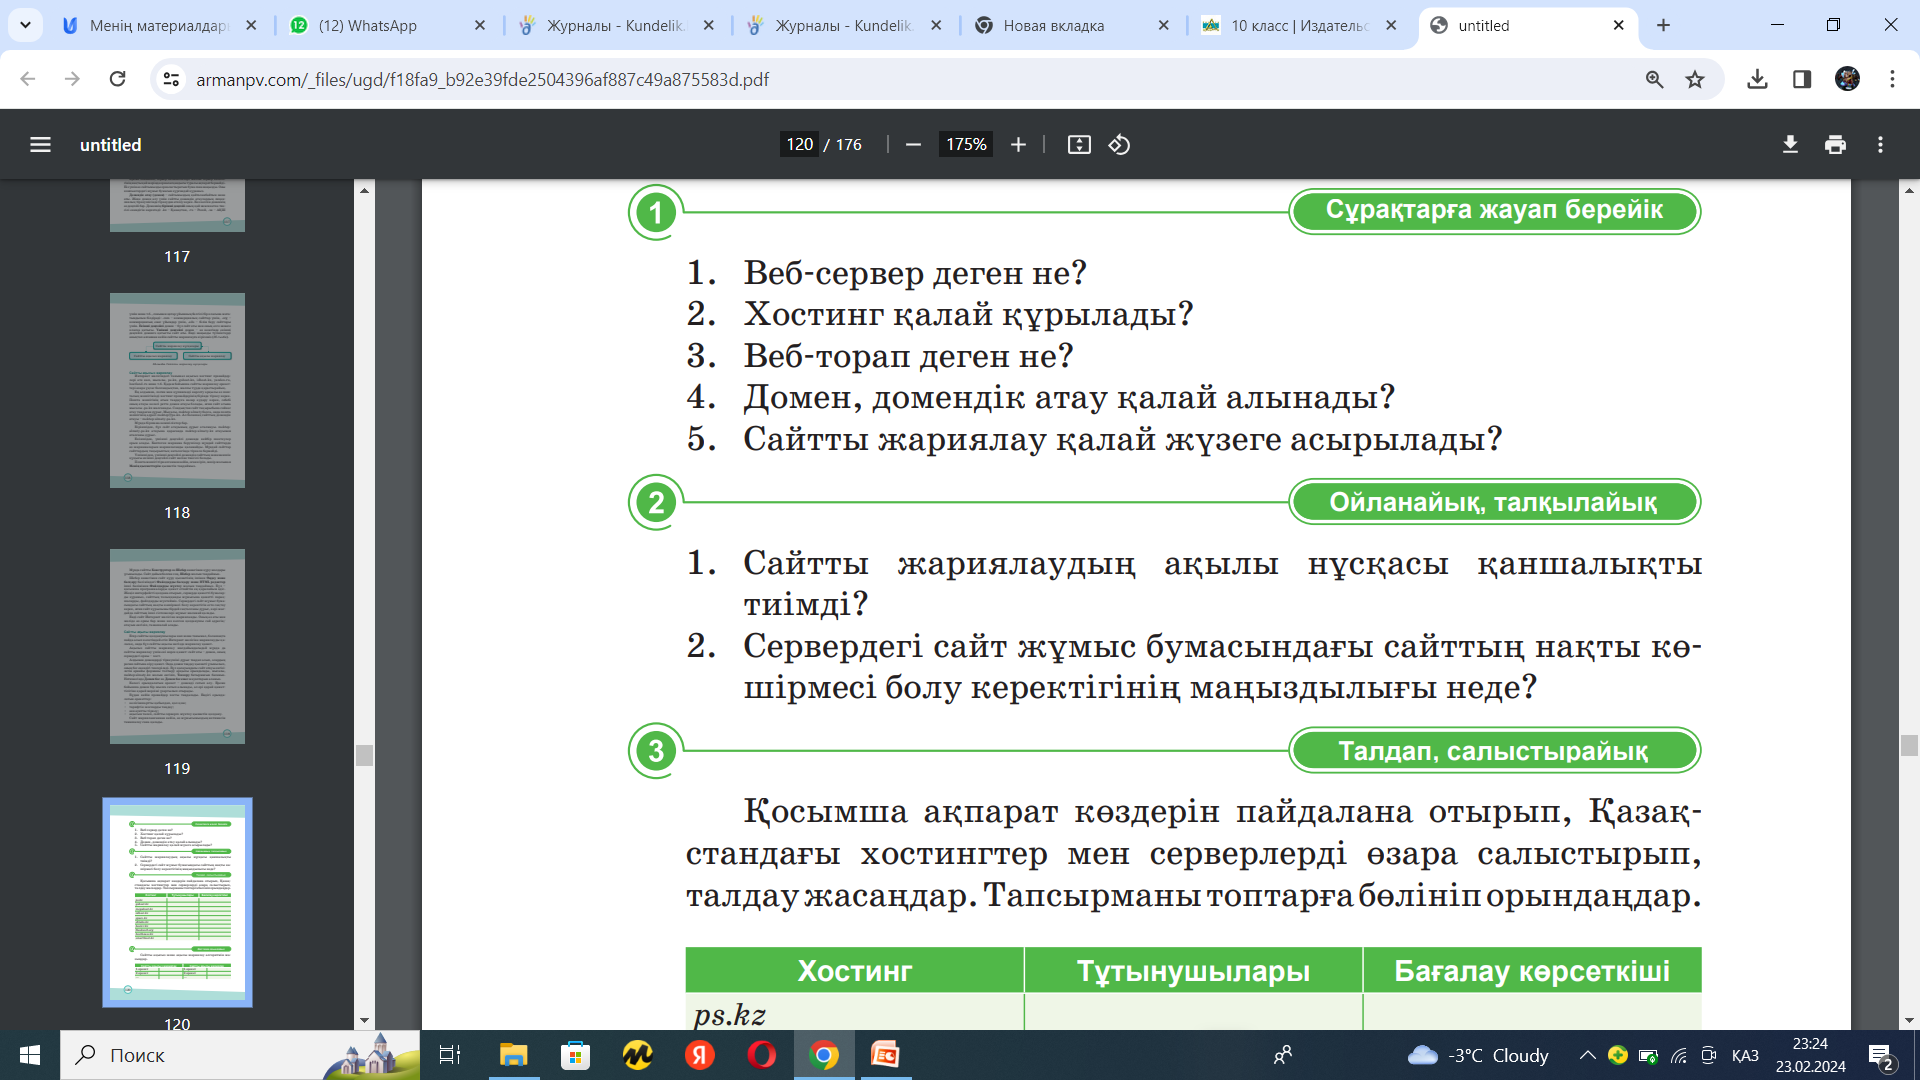
Task: Click the zoom out minus button
Action: (x=913, y=145)
